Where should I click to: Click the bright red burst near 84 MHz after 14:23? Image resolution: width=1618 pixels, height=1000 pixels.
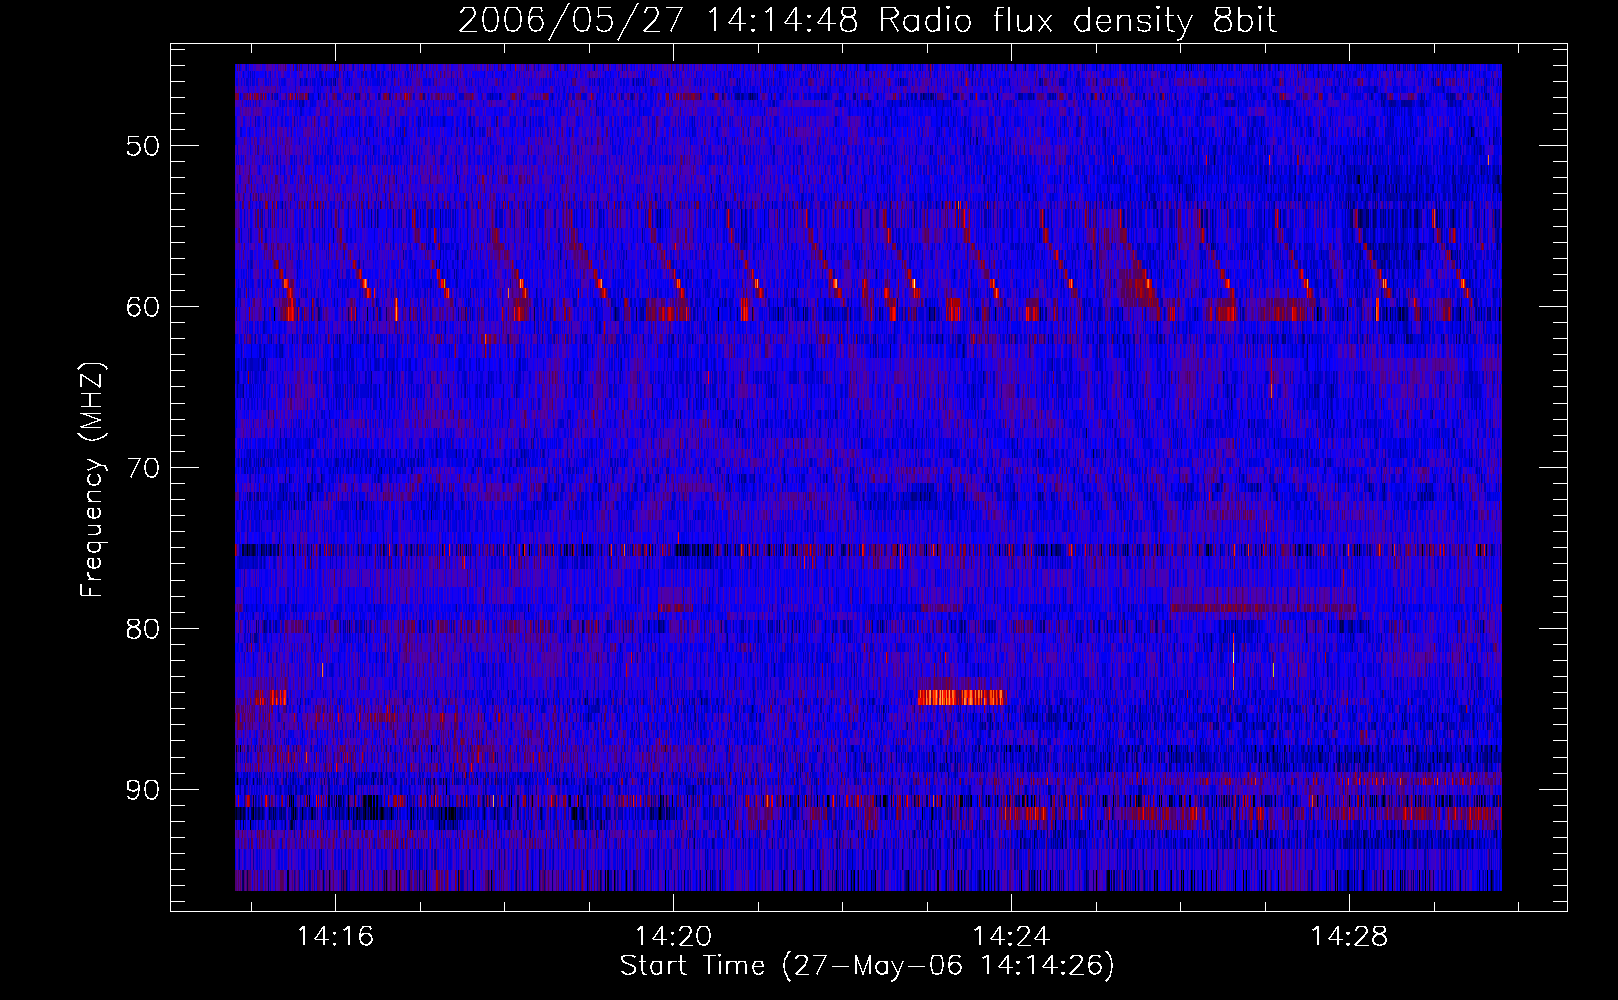pos(962,697)
